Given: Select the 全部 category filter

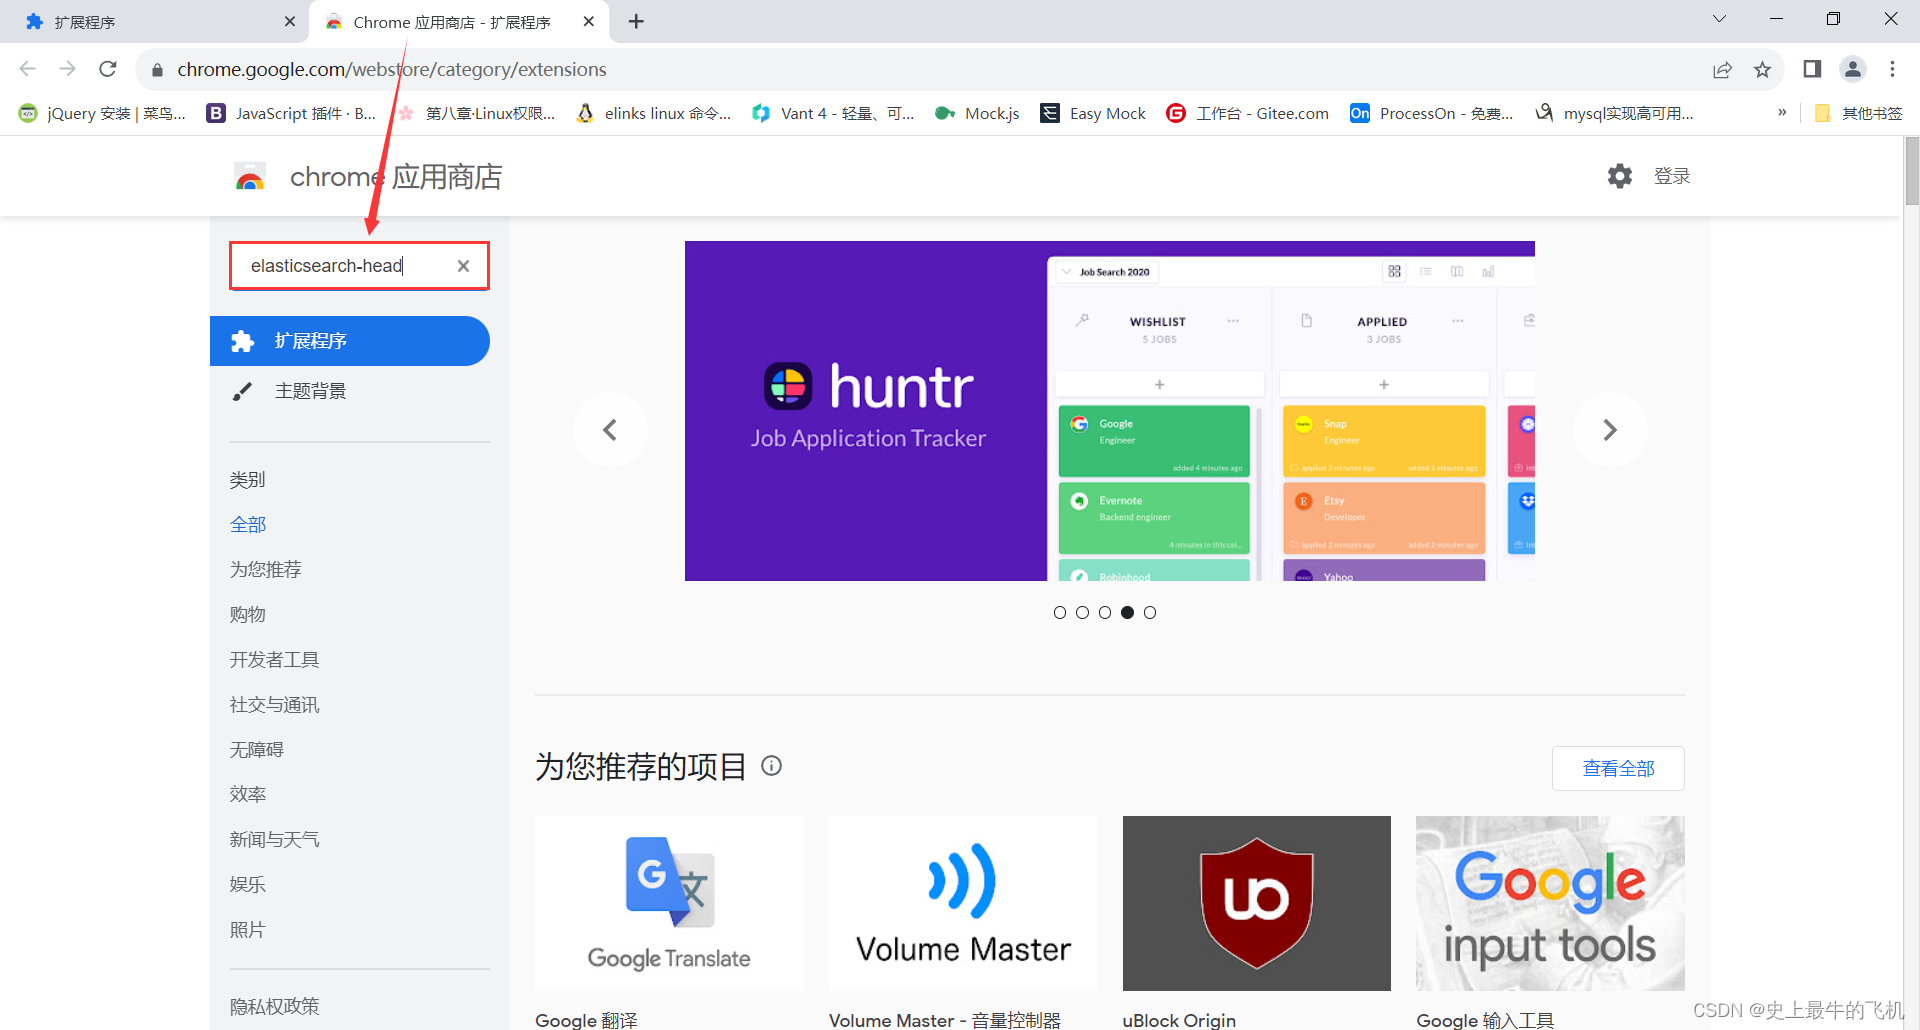Looking at the screenshot, I should 248,523.
